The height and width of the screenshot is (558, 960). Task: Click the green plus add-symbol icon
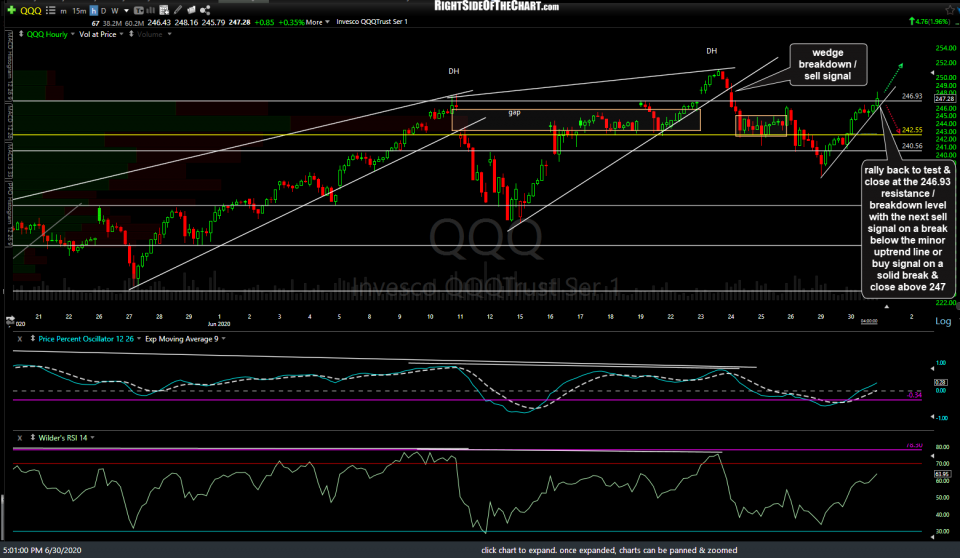point(12,10)
